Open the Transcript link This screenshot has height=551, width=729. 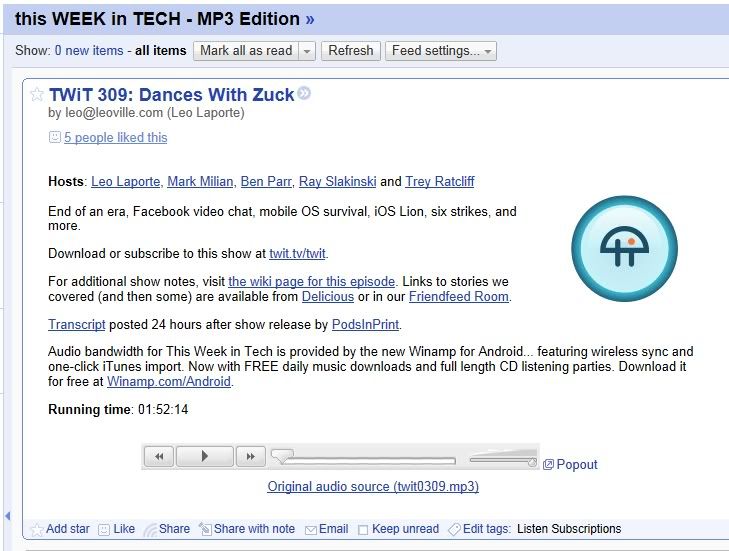77,324
